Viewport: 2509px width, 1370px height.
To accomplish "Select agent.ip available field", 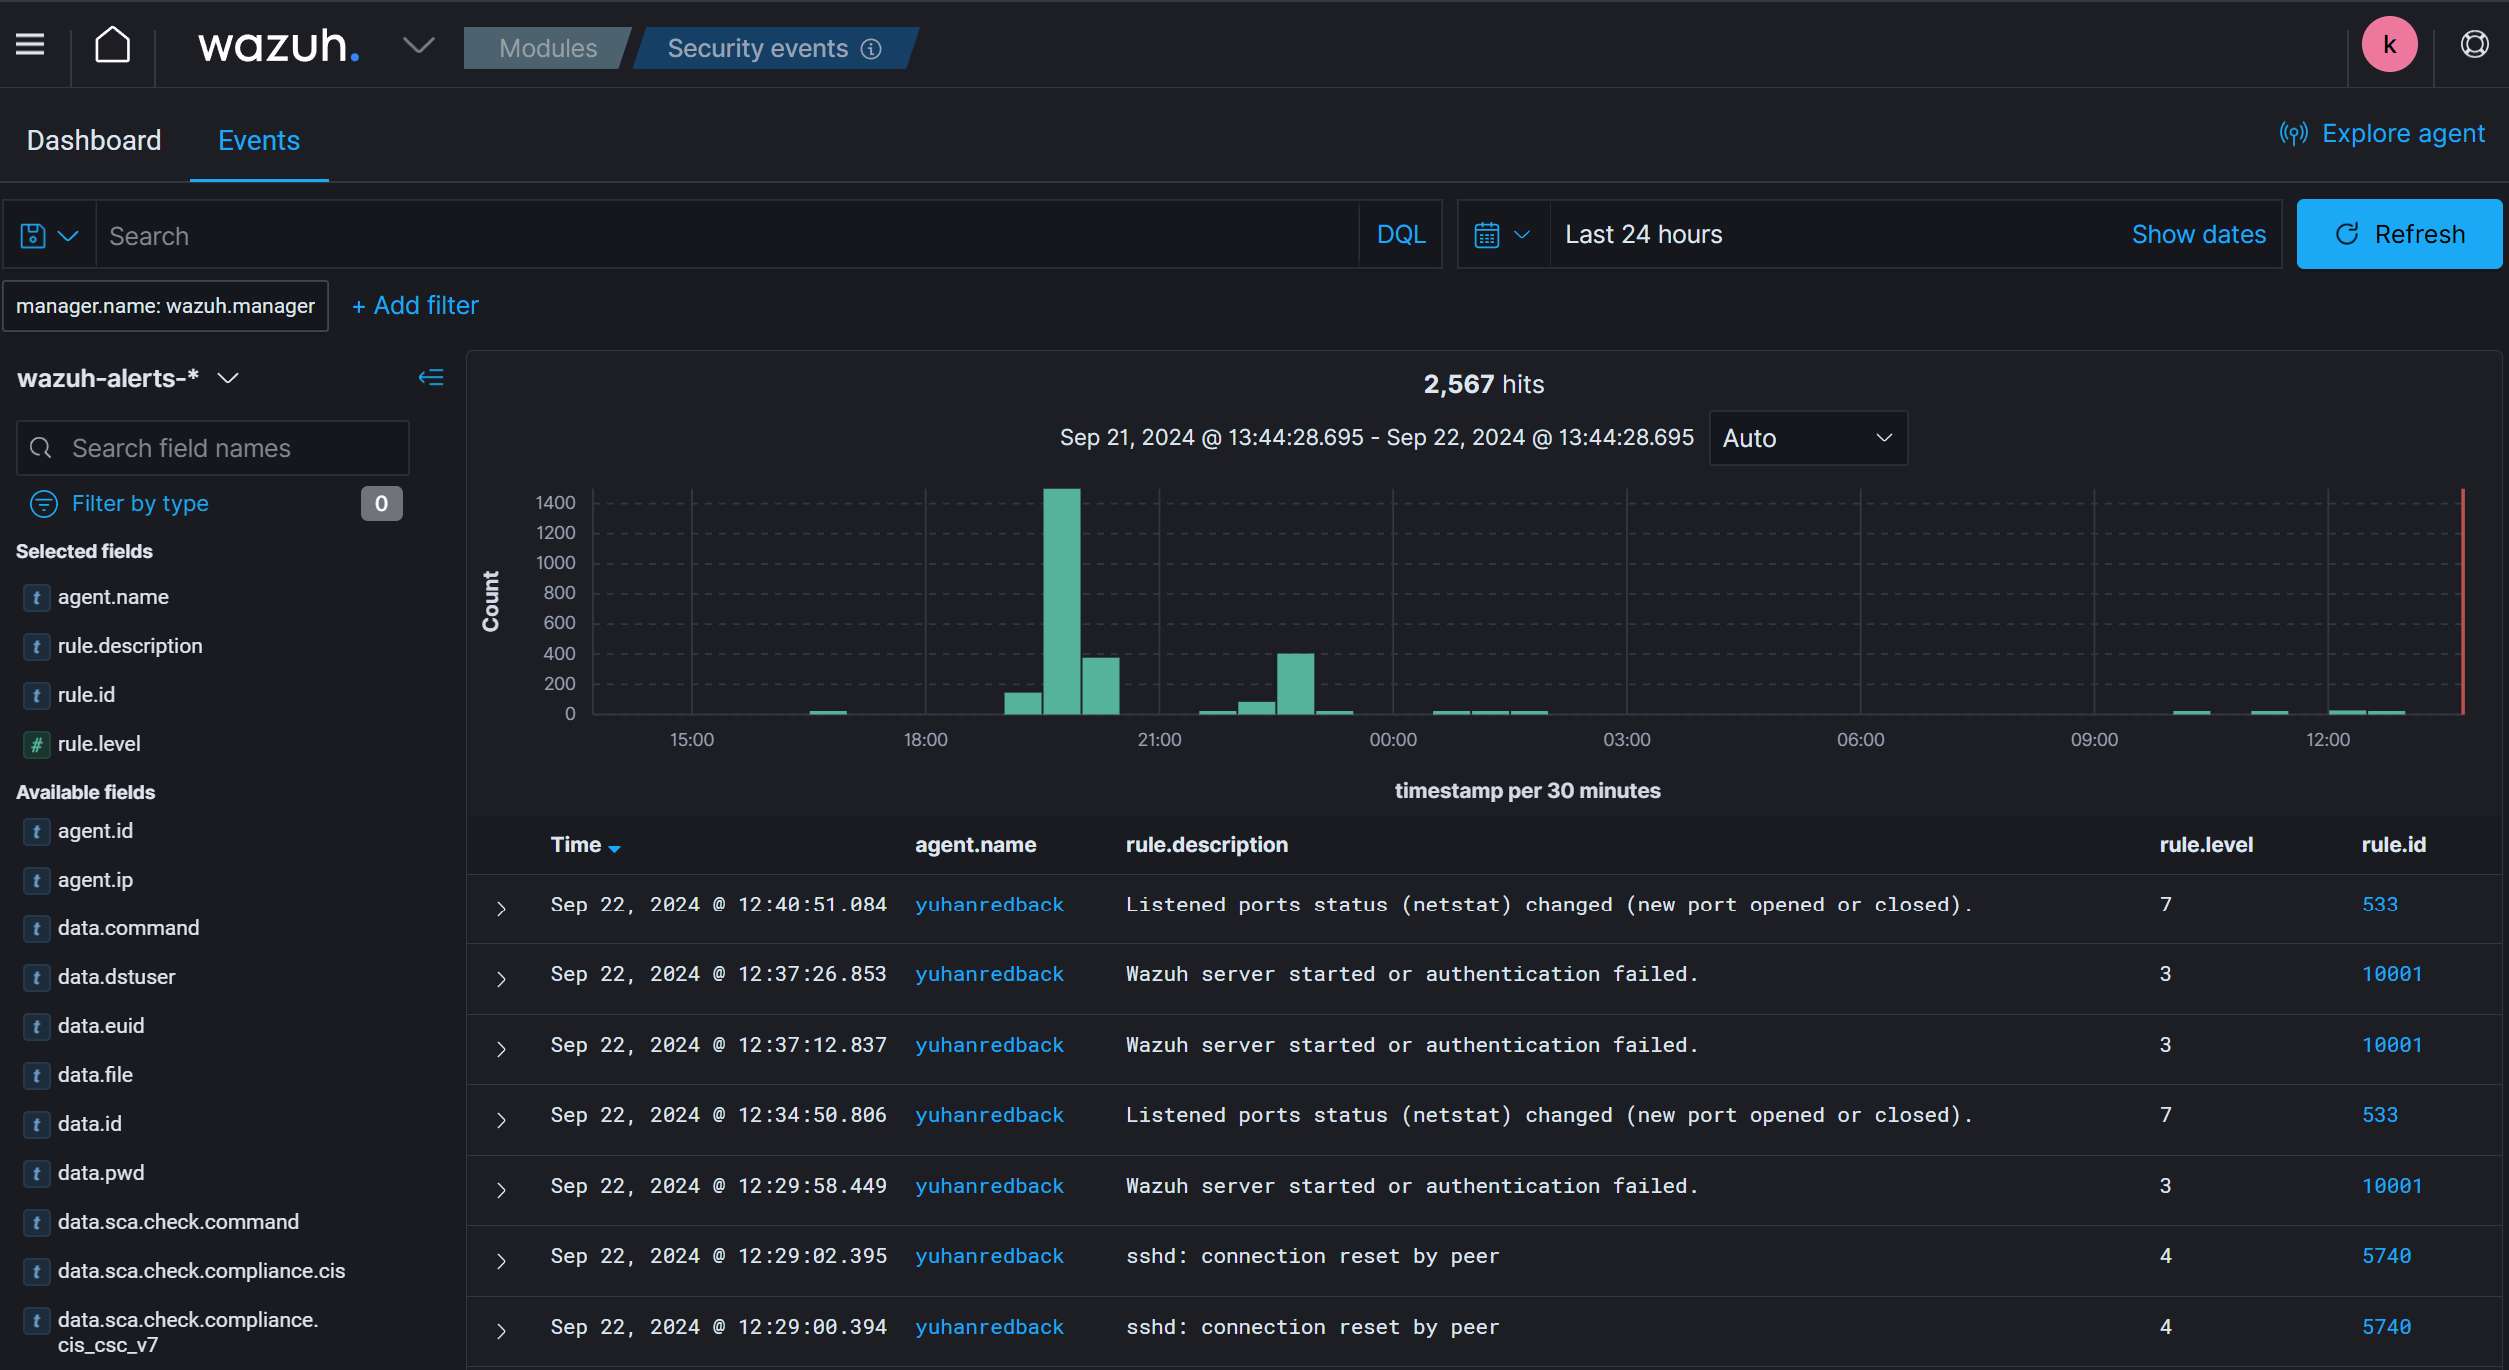I will (x=95, y=880).
